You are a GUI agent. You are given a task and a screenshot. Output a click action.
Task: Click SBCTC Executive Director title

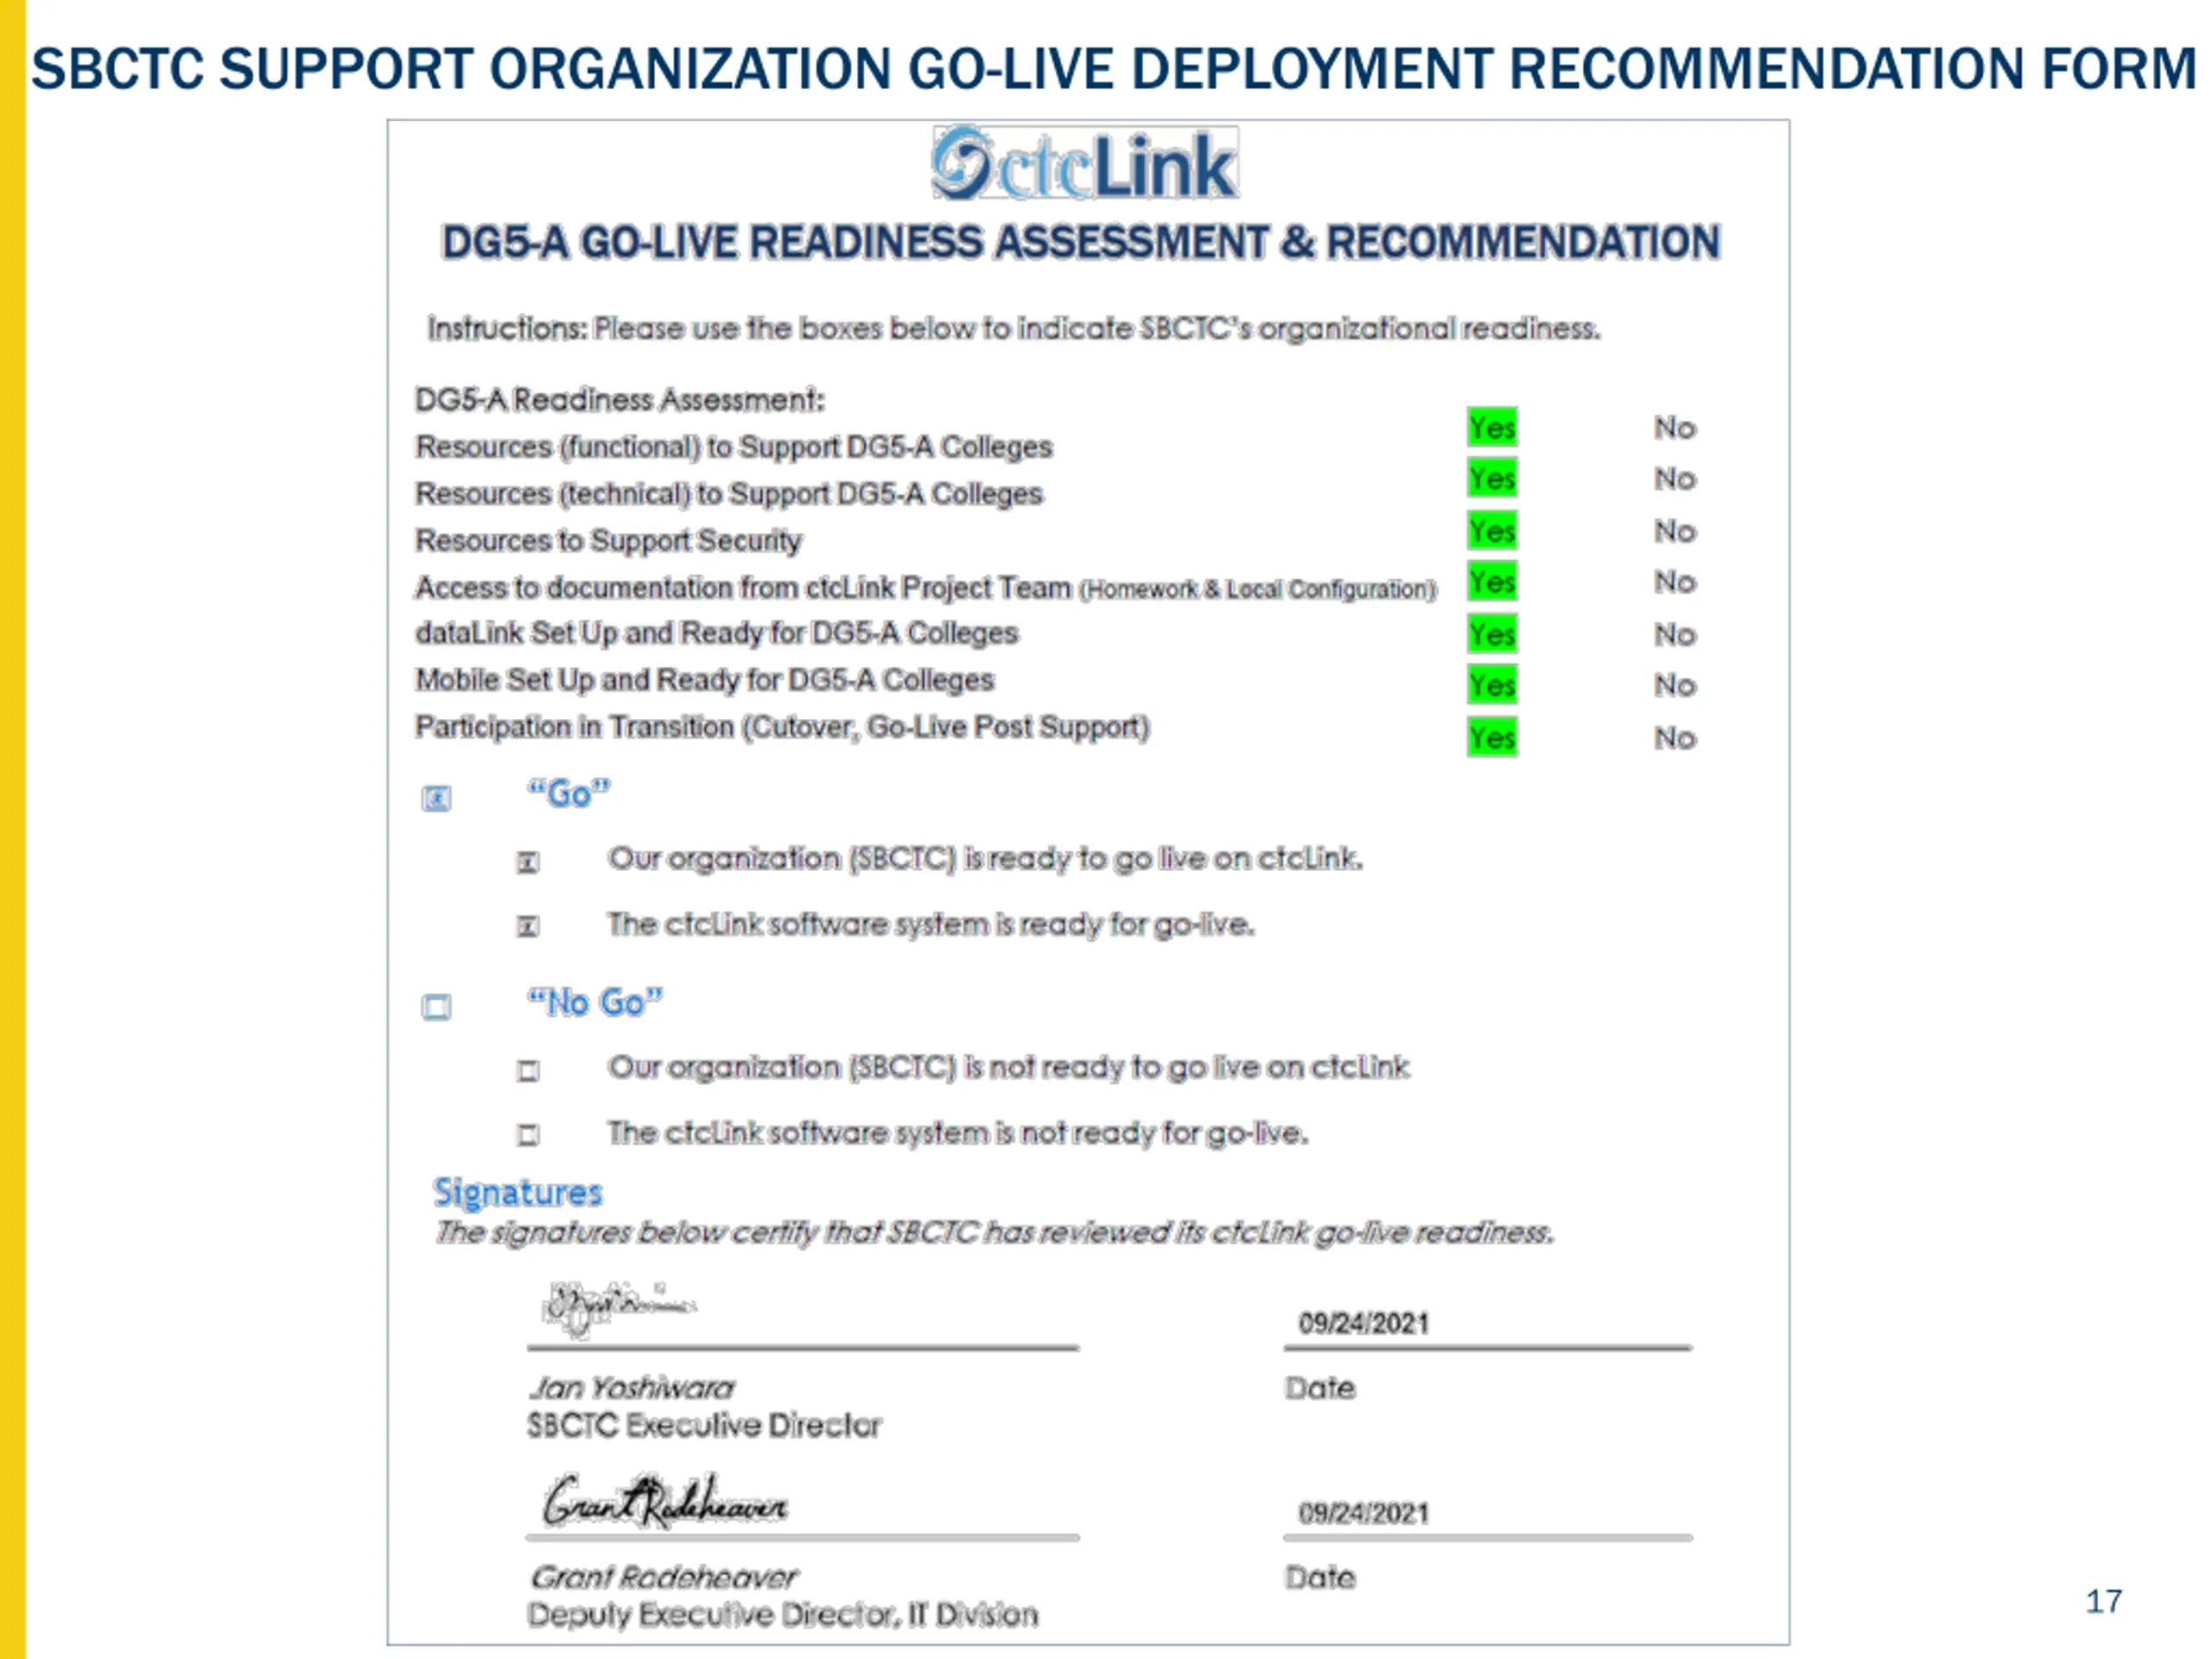(705, 1425)
